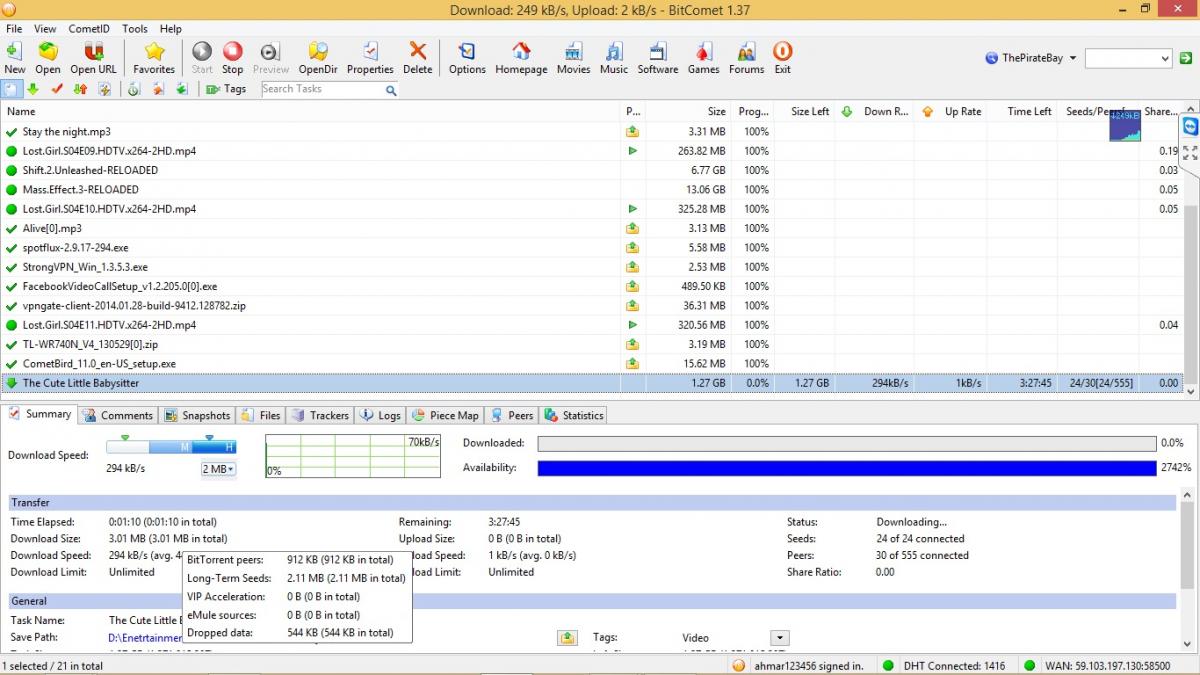Select The Cute Little Babysitter task row
Image resolution: width=1200 pixels, height=675 pixels.
pos(592,383)
